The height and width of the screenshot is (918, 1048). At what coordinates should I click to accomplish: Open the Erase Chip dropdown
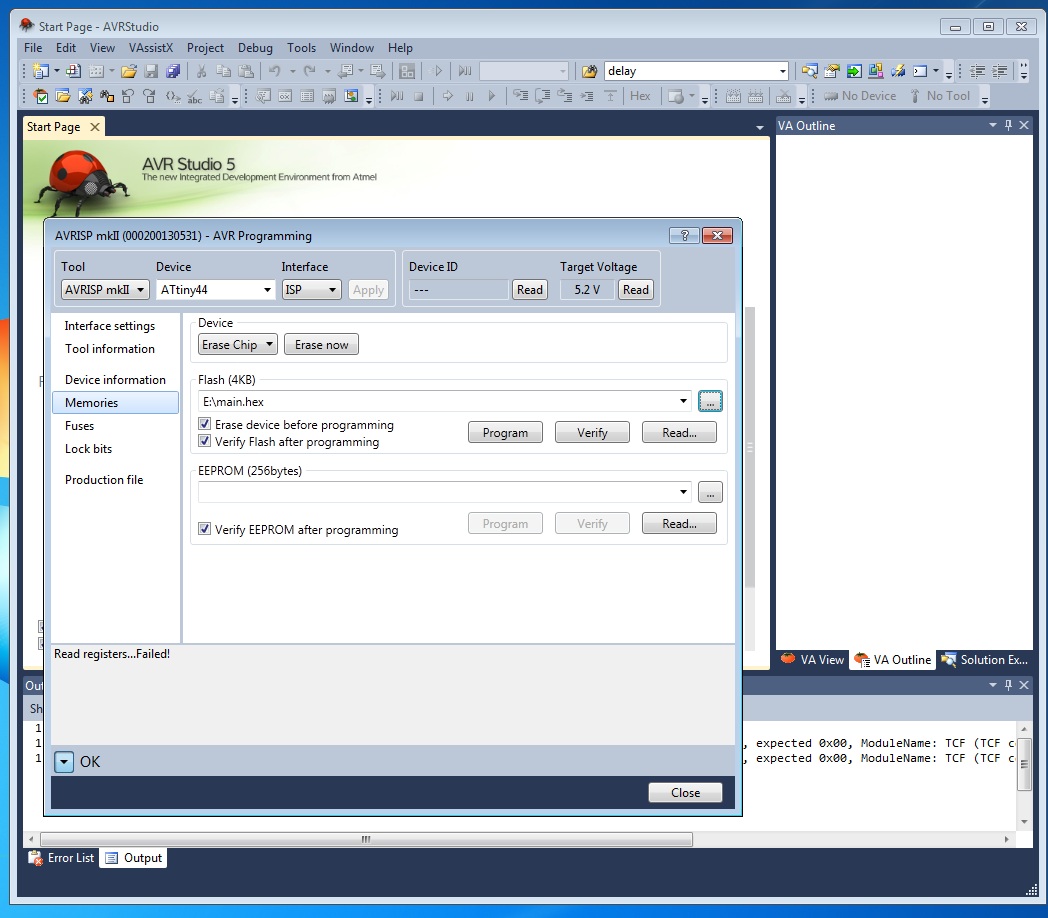[x=238, y=344]
